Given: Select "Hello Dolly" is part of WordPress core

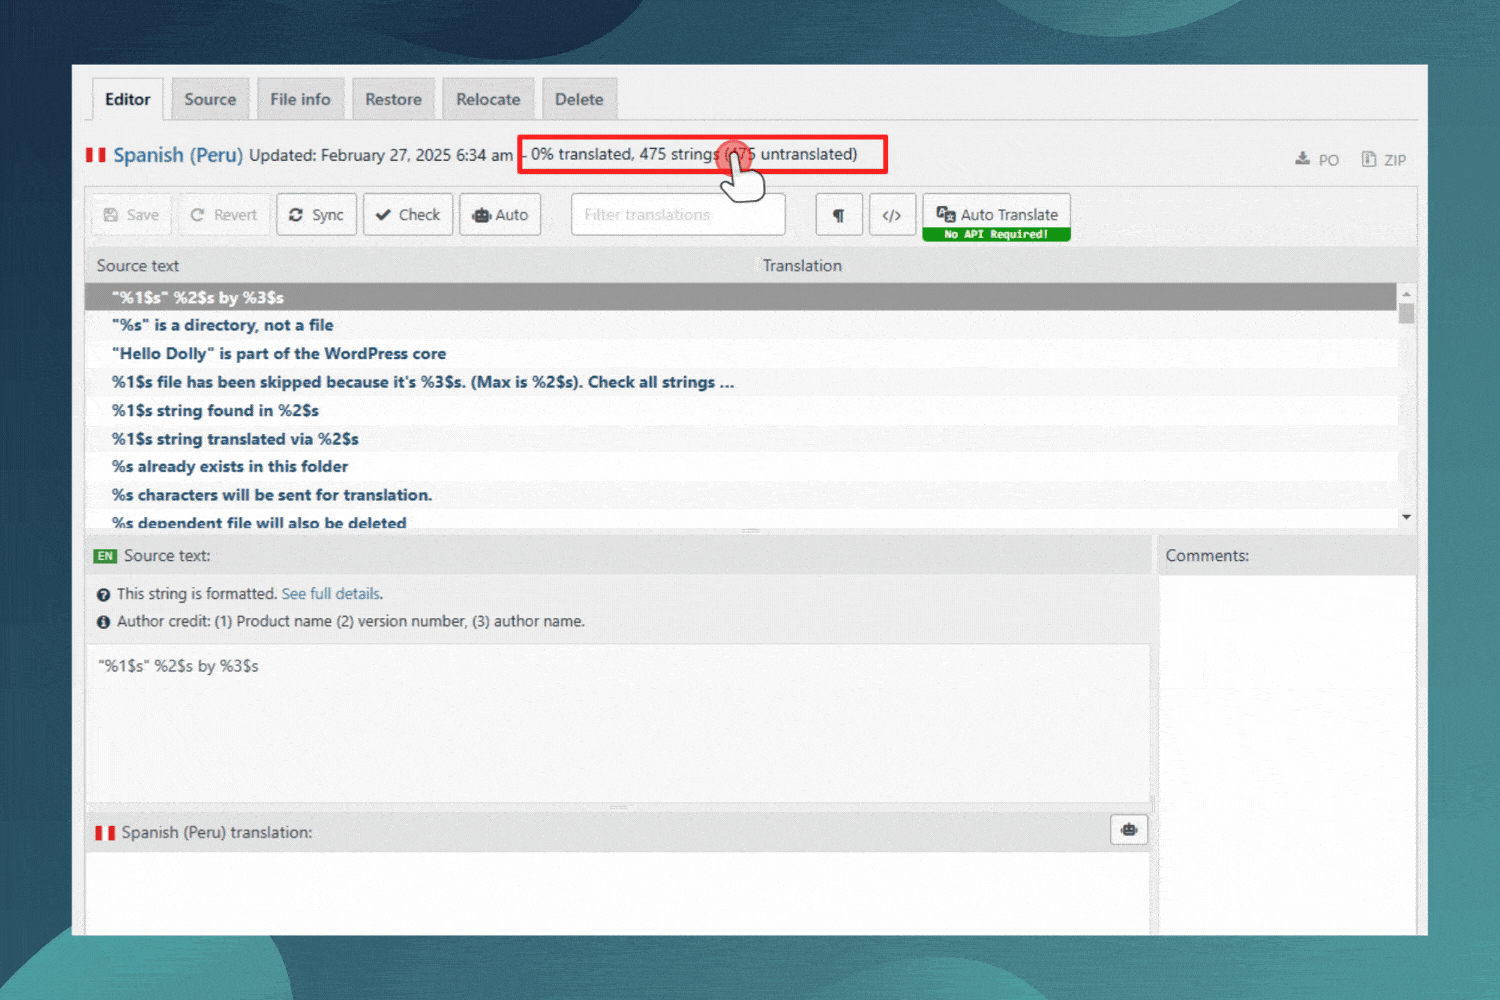Looking at the screenshot, I should tap(740, 353).
